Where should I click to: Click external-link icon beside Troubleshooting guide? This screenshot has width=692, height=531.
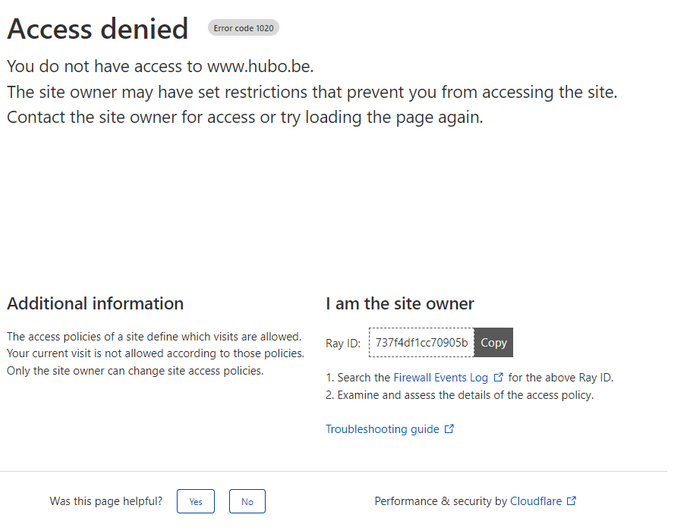tap(449, 429)
